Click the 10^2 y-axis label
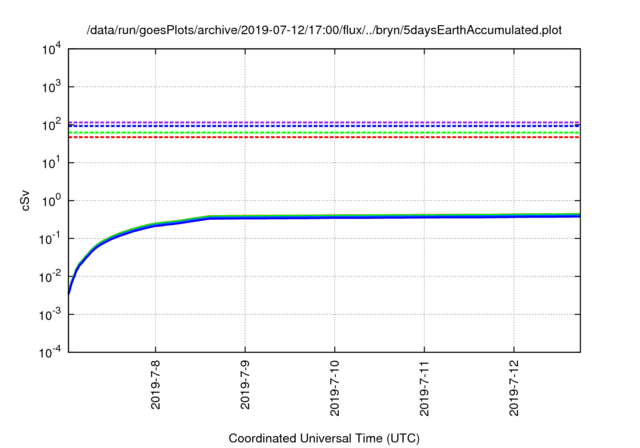This screenshot has width=640, height=448. point(52,124)
